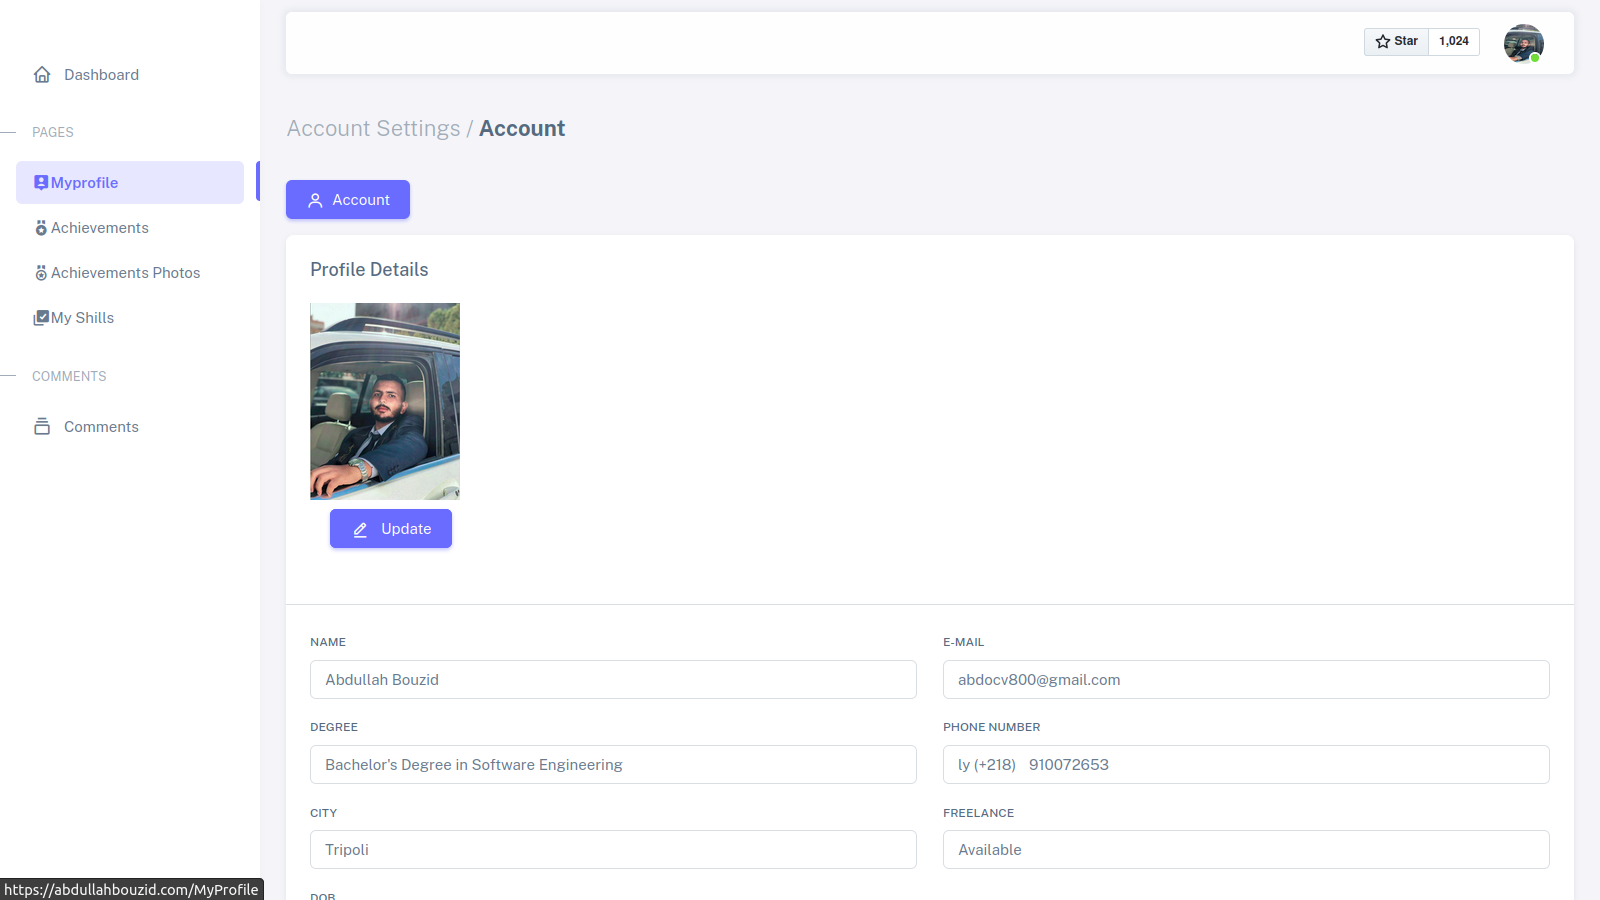Viewport: 1600px width, 900px height.
Task: Focus the Name input field
Action: click(x=613, y=680)
